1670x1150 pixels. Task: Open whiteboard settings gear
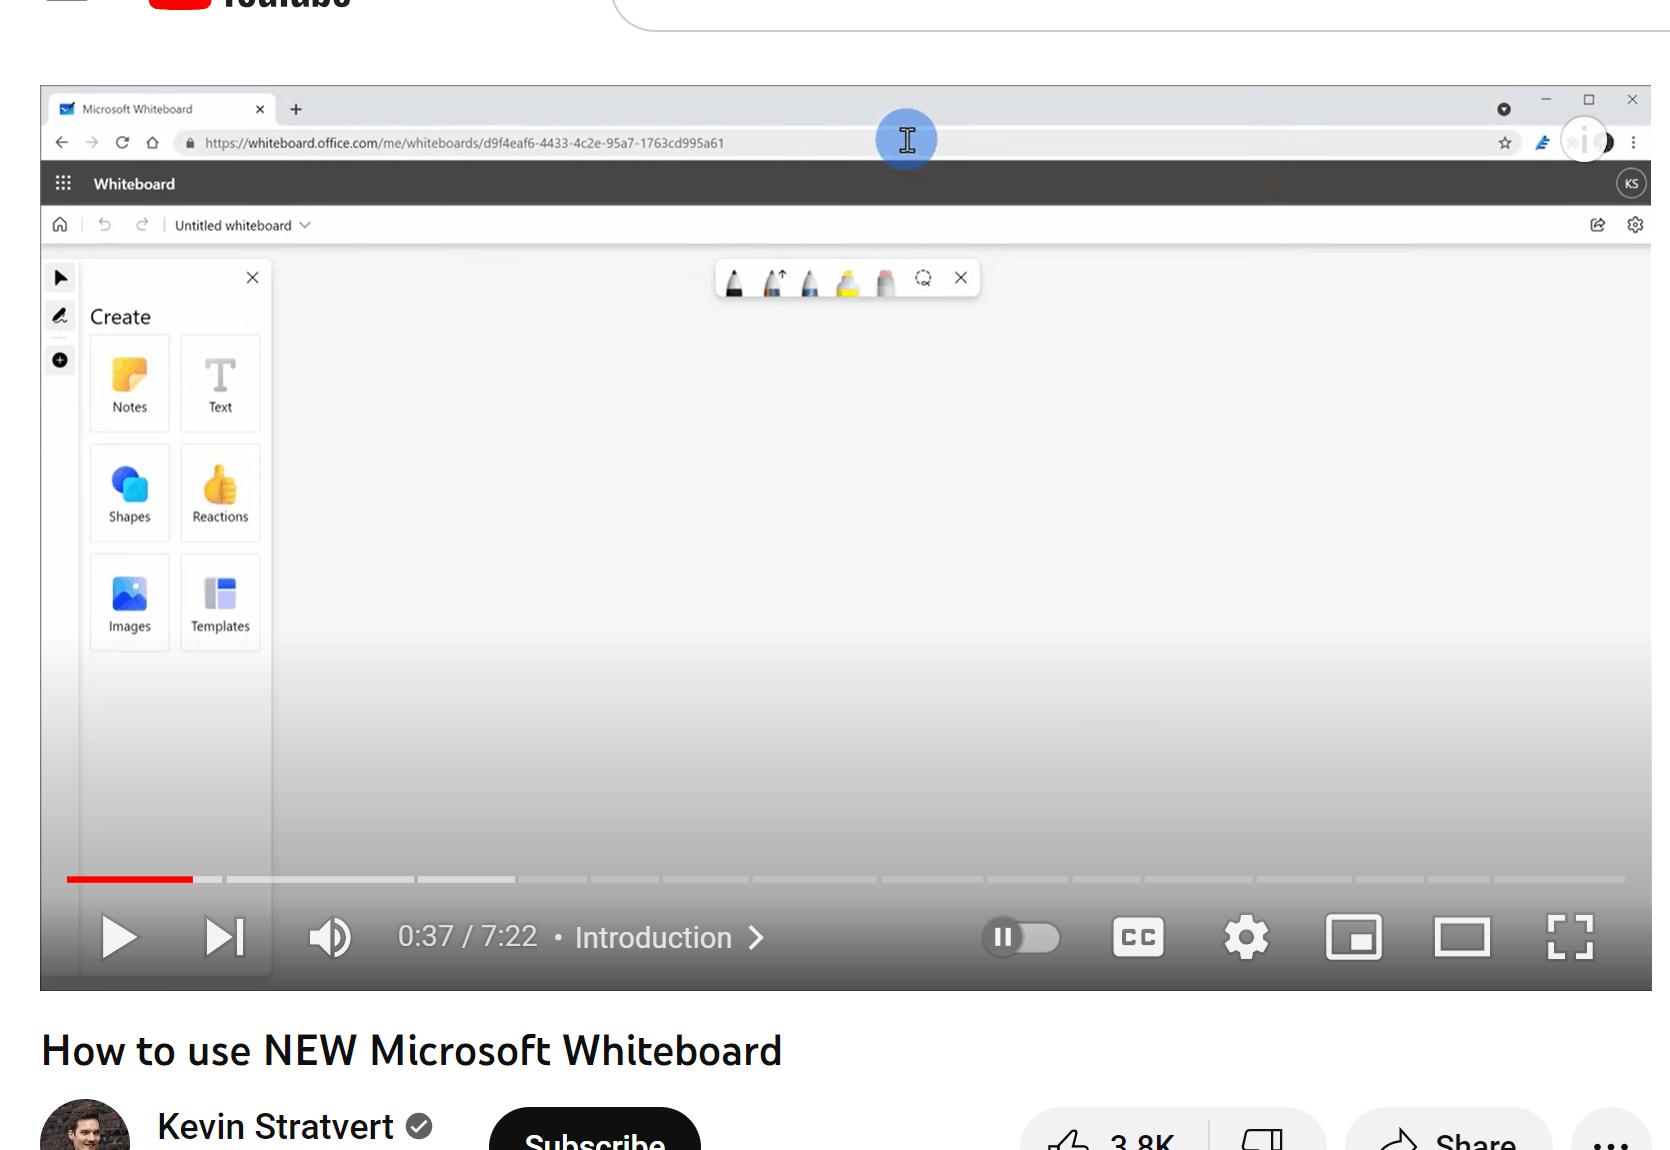[1636, 225]
